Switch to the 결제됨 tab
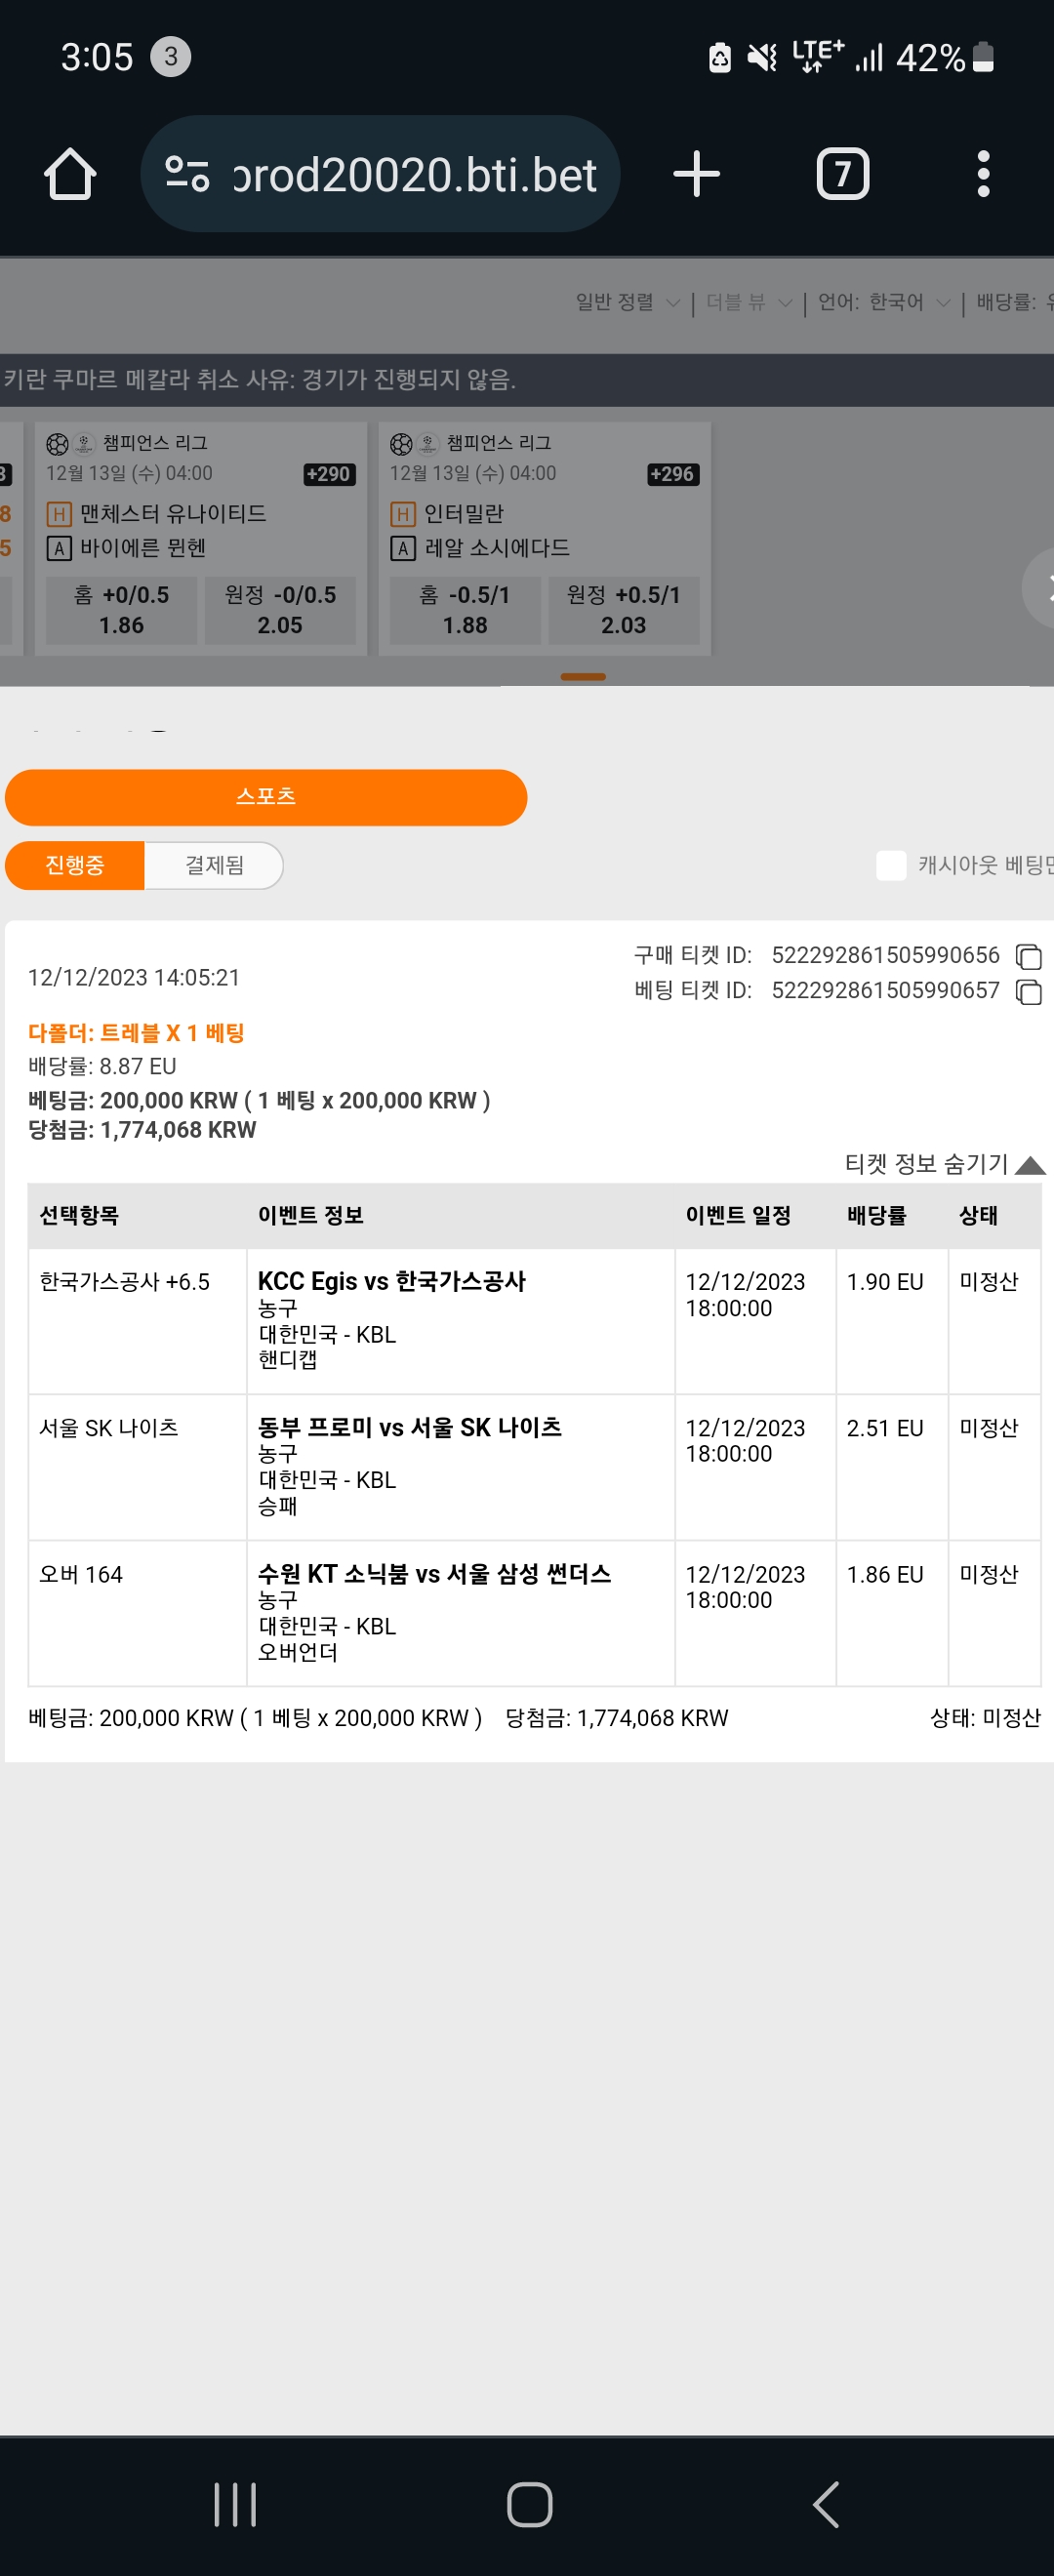This screenshot has height=2576, width=1054. (214, 865)
